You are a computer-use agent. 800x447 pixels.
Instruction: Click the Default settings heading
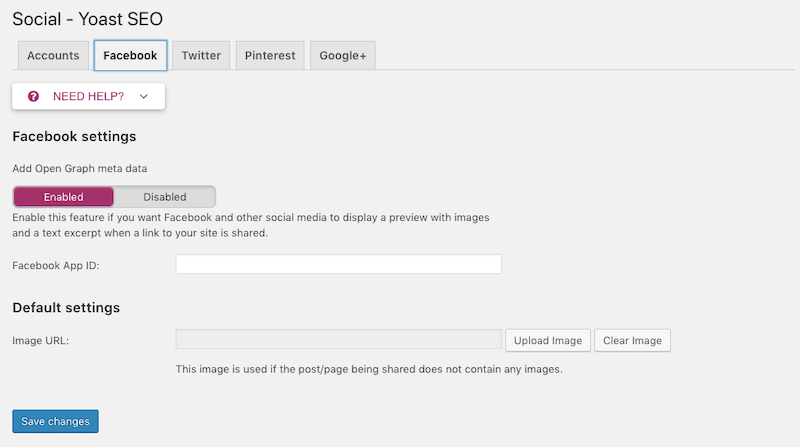click(x=66, y=308)
